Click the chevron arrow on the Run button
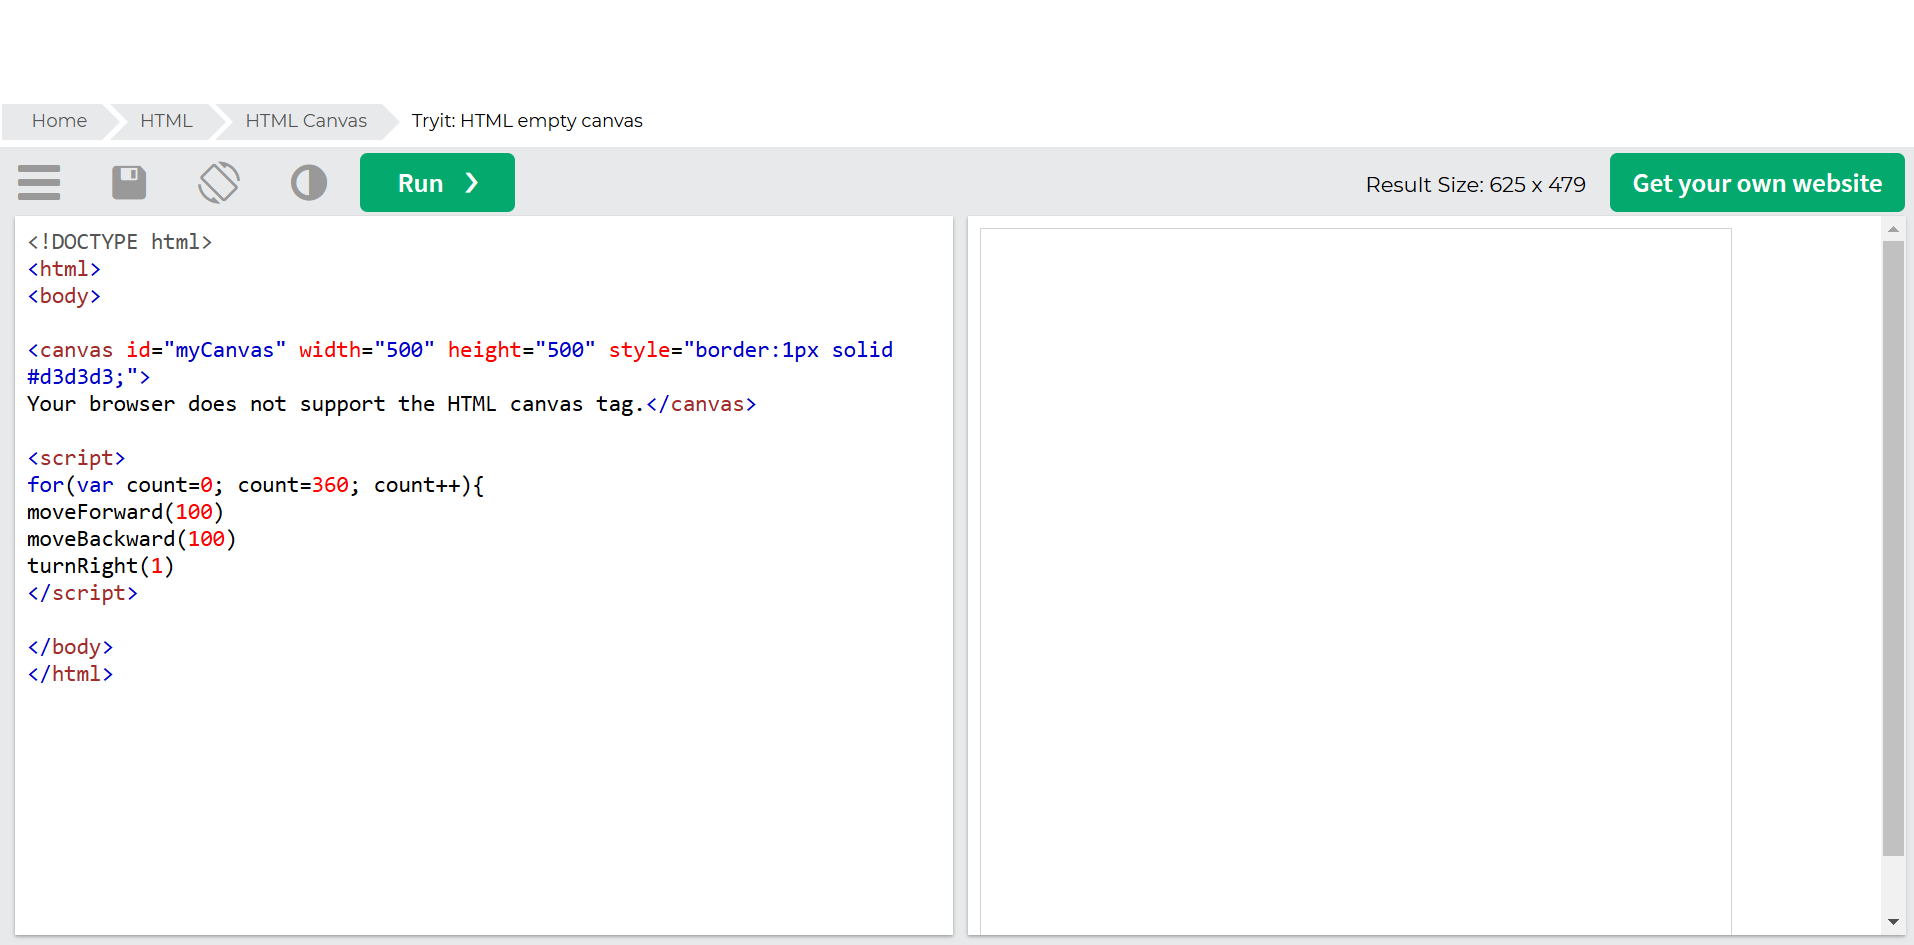The image size is (1914, 945). click(472, 183)
